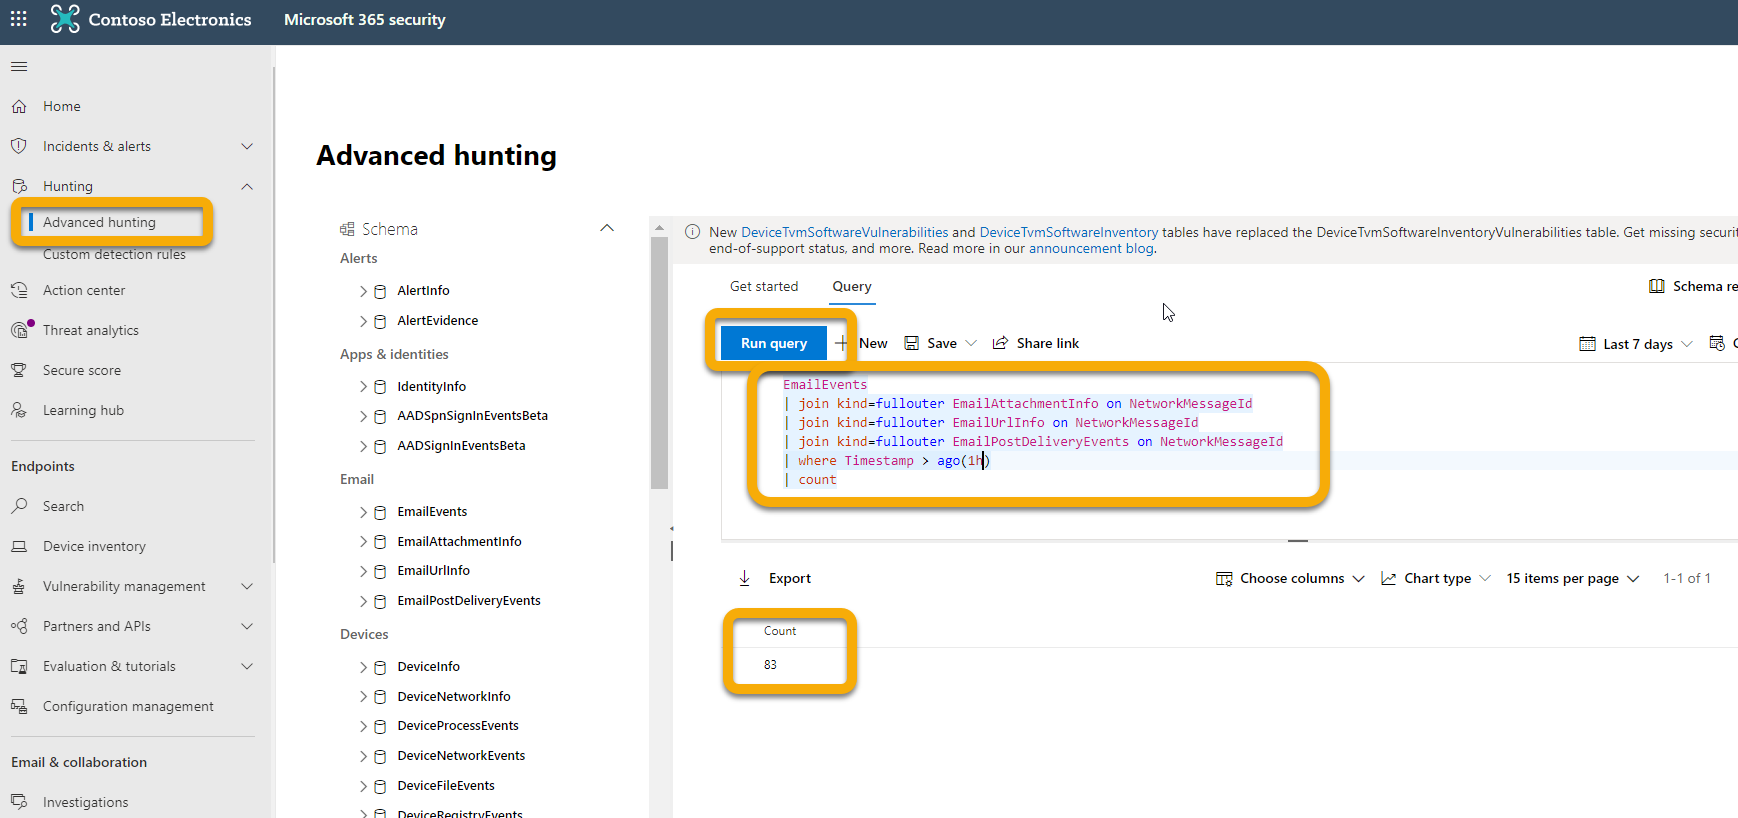1738x818 pixels.
Task: Click the Action center icon
Action: 19,290
